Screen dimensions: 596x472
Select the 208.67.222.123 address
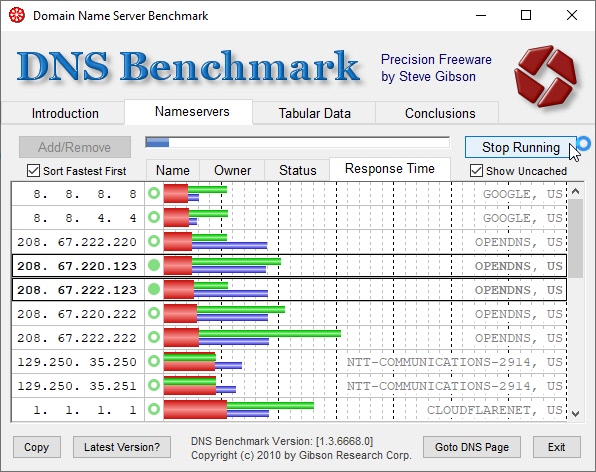pyautogui.click(x=78, y=290)
